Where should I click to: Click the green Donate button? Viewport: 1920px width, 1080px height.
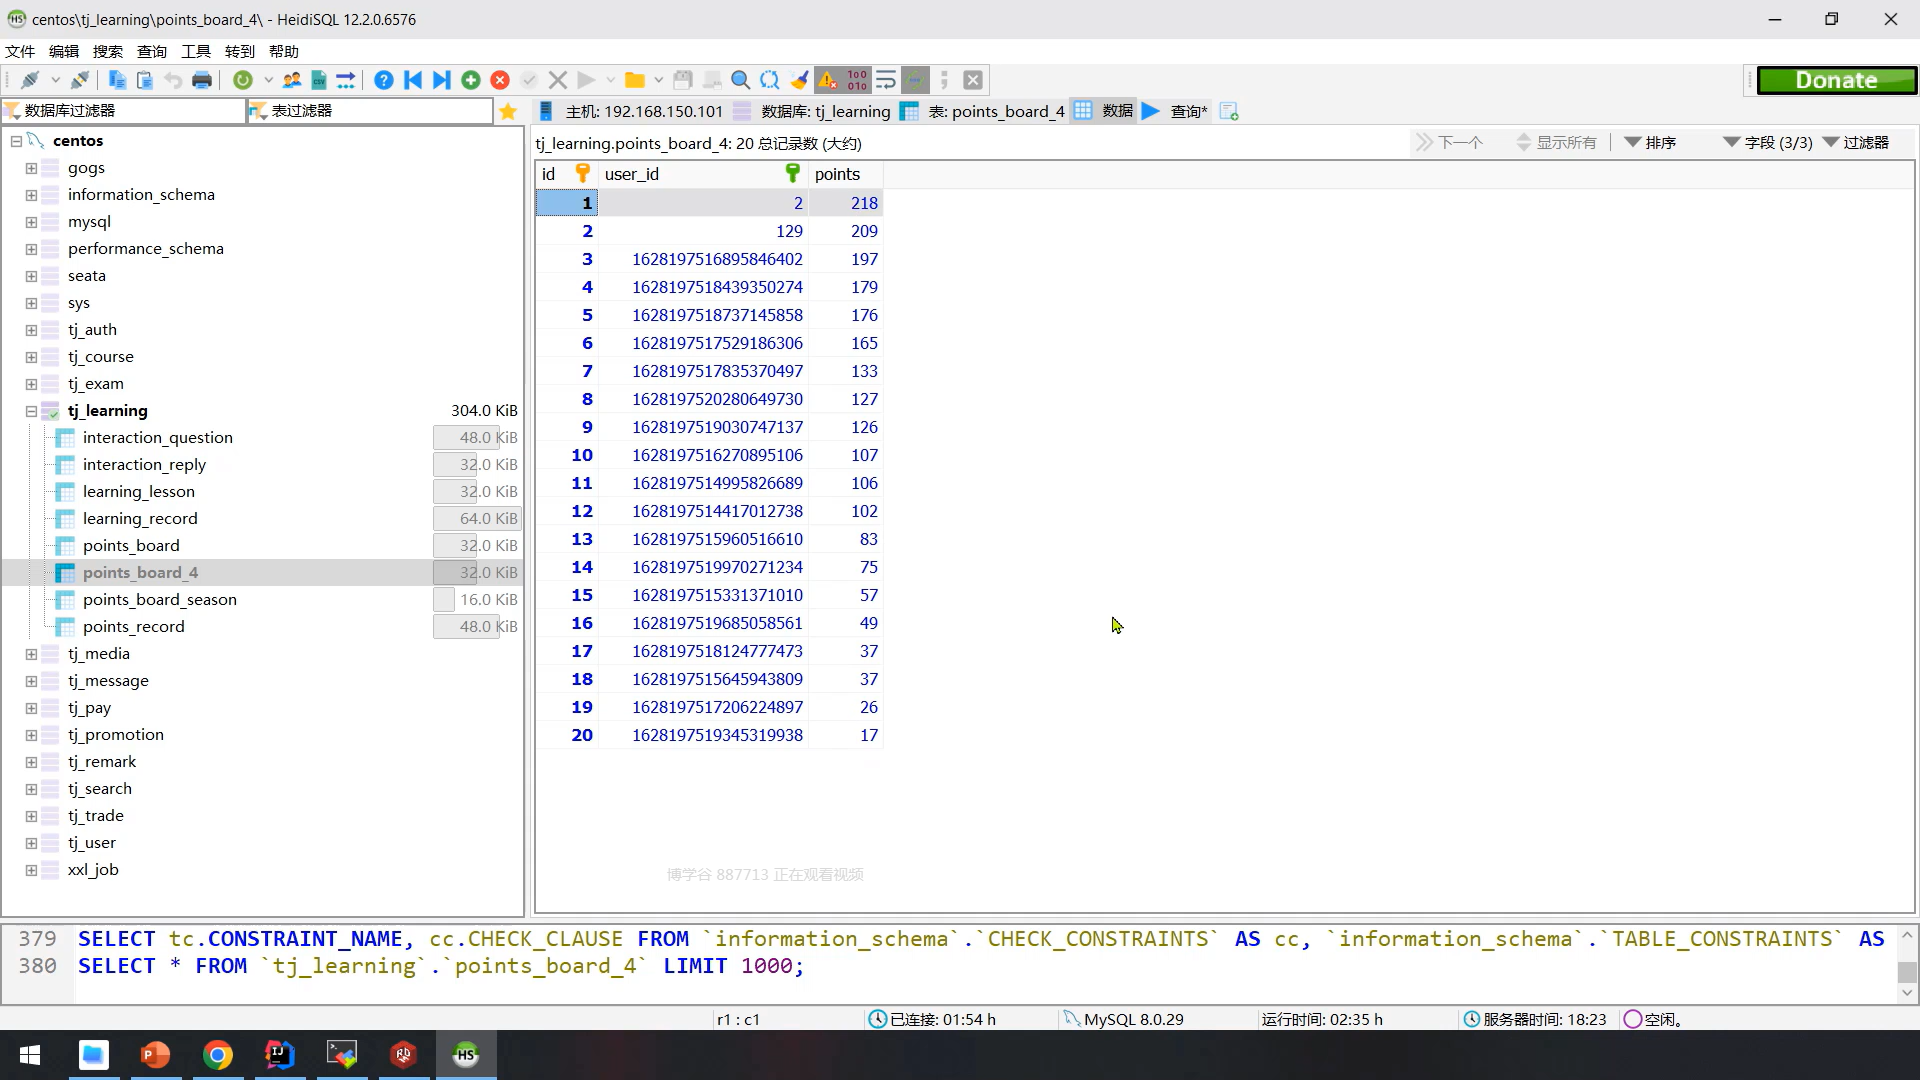pyautogui.click(x=1836, y=80)
